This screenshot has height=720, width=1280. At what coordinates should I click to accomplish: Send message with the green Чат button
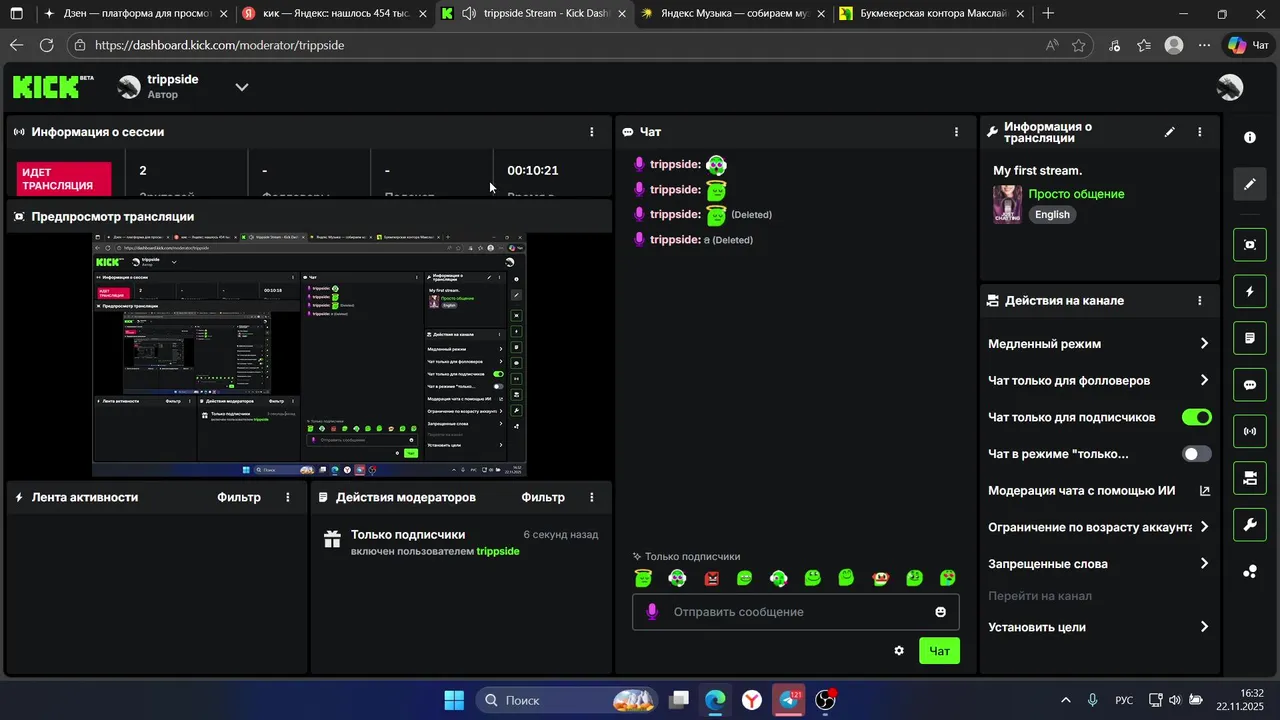(x=940, y=651)
